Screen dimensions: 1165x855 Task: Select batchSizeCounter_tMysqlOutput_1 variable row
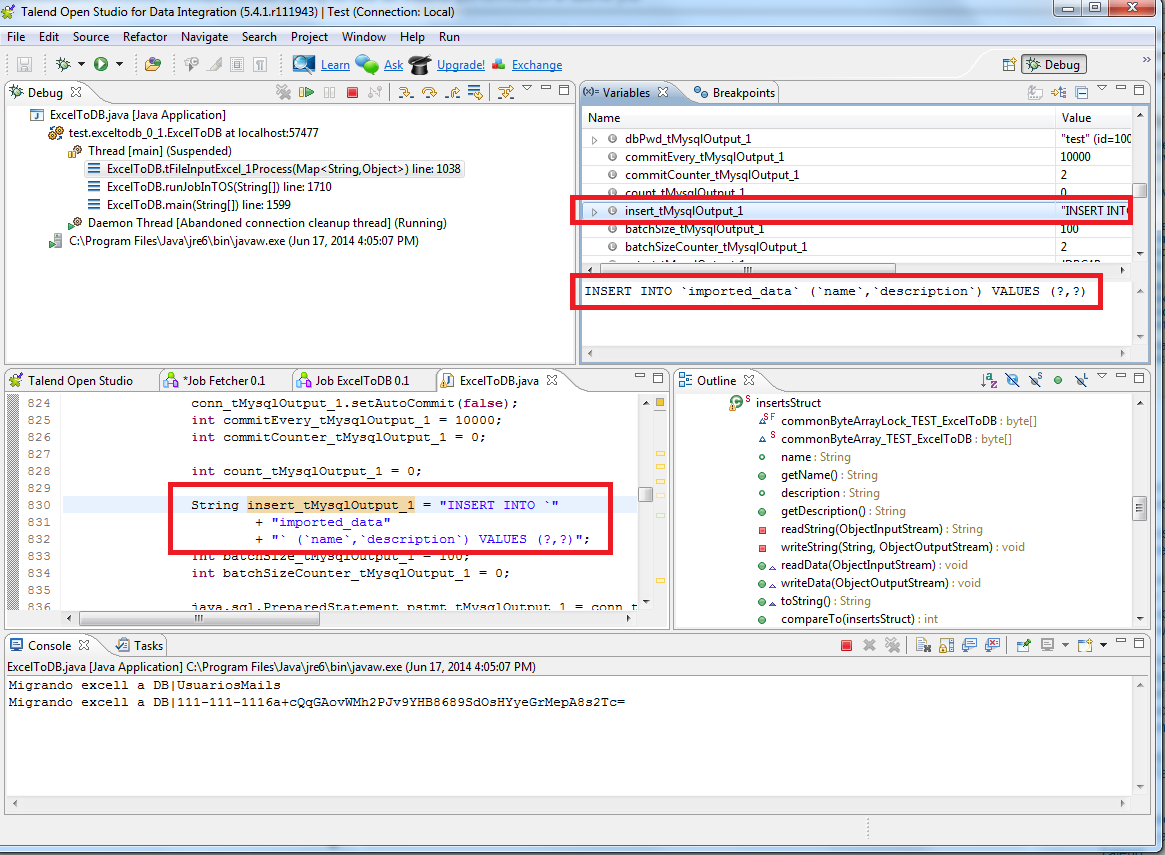(x=857, y=247)
